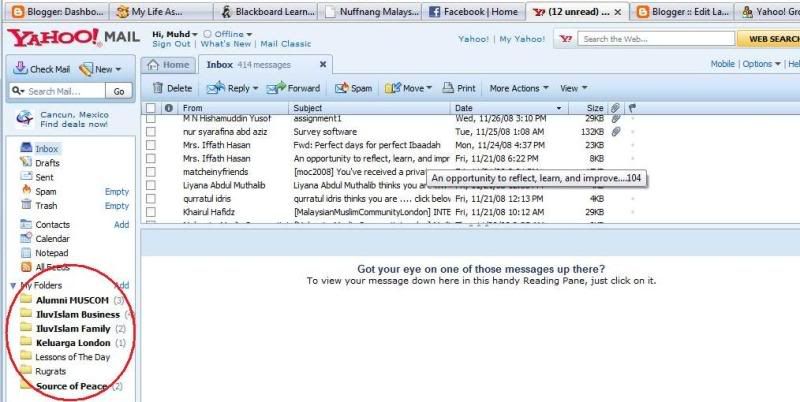Tick checkbox for M N Hishamuddin Yusof email
This screenshot has width=800, height=402.
click(151, 118)
